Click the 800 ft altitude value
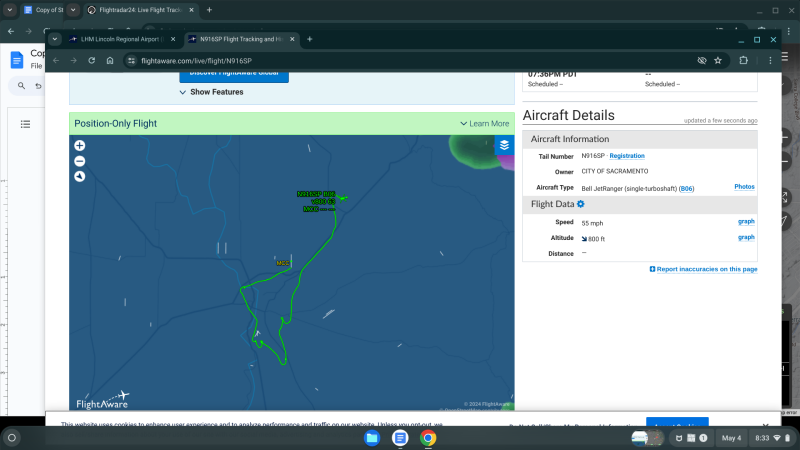800x450 pixels. click(596, 239)
